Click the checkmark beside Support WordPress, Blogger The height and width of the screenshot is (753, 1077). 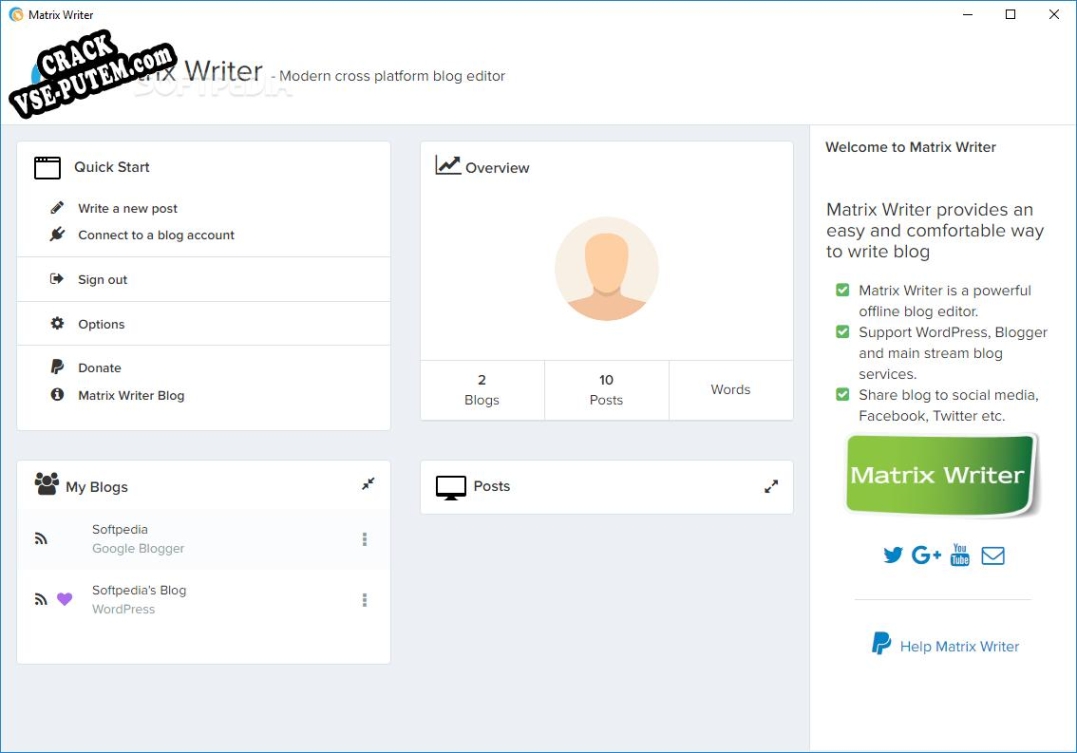843,332
